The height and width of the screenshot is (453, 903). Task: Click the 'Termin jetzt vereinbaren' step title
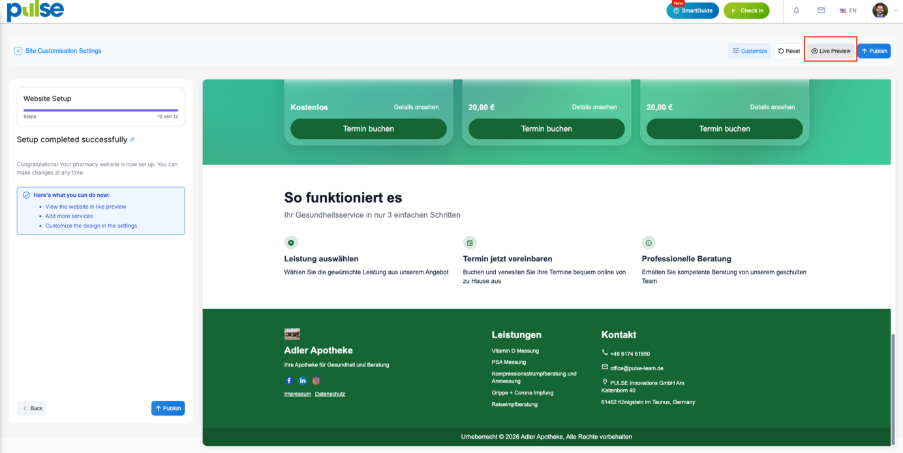point(507,259)
